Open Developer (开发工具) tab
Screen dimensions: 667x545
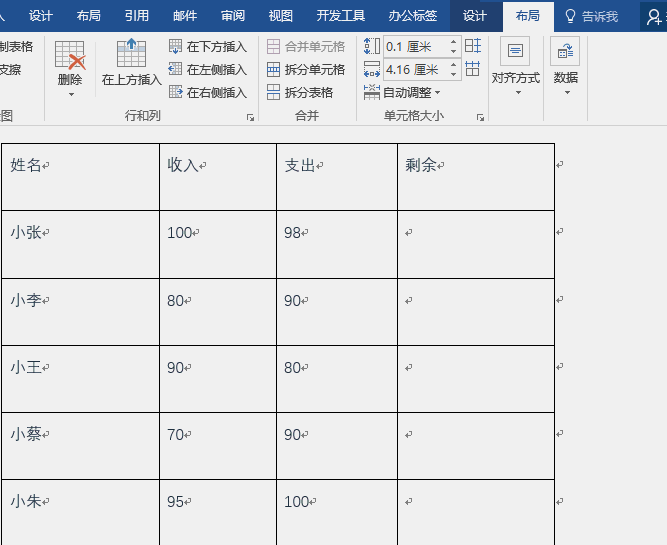coord(341,16)
